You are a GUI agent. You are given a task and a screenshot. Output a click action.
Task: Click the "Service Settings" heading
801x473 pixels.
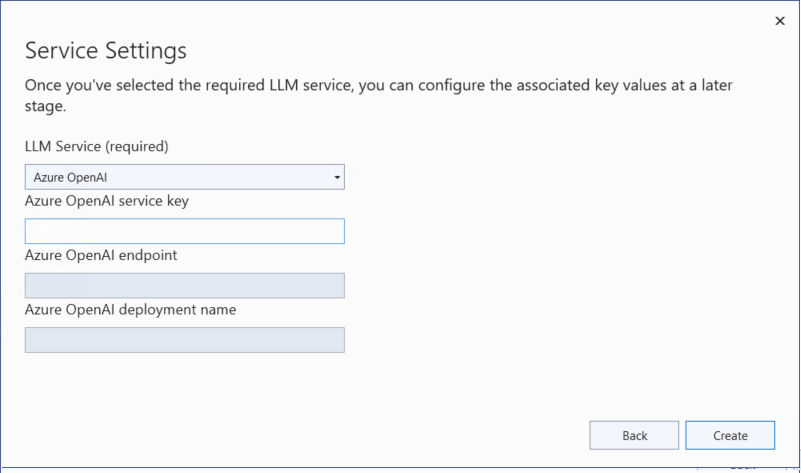coord(105,50)
